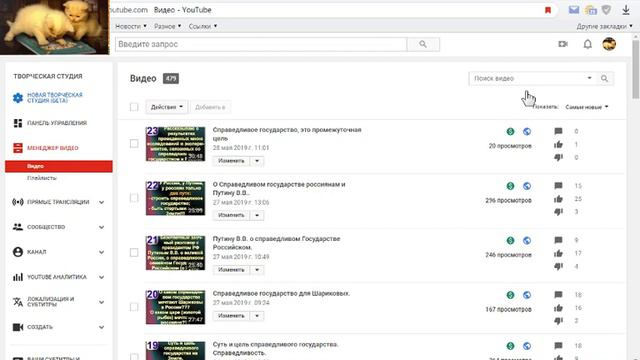Click the gear icon for new Creator Studio beta
Viewport: 640px width, 360px height.
18,98
